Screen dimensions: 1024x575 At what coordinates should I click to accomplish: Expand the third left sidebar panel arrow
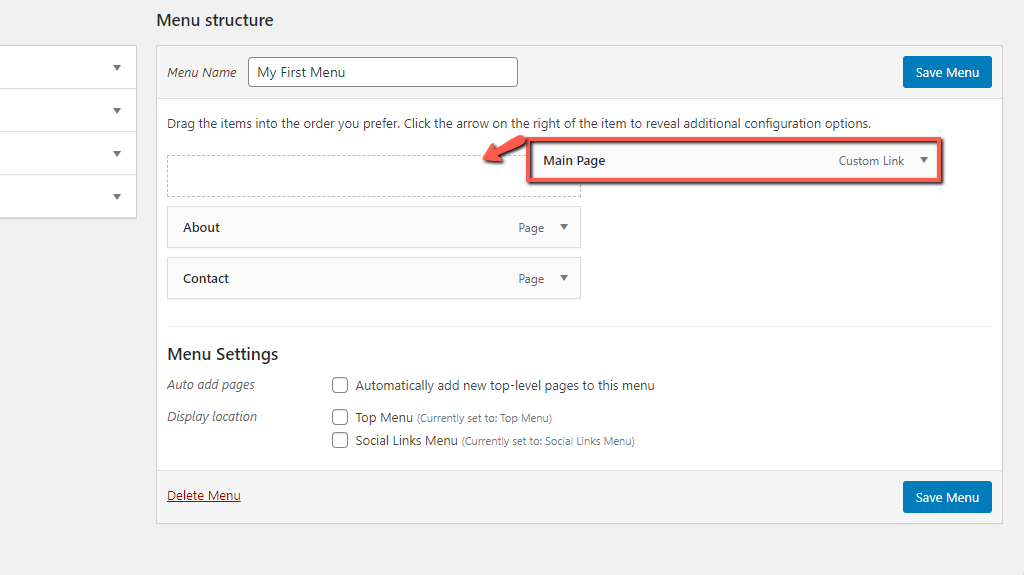(x=117, y=154)
